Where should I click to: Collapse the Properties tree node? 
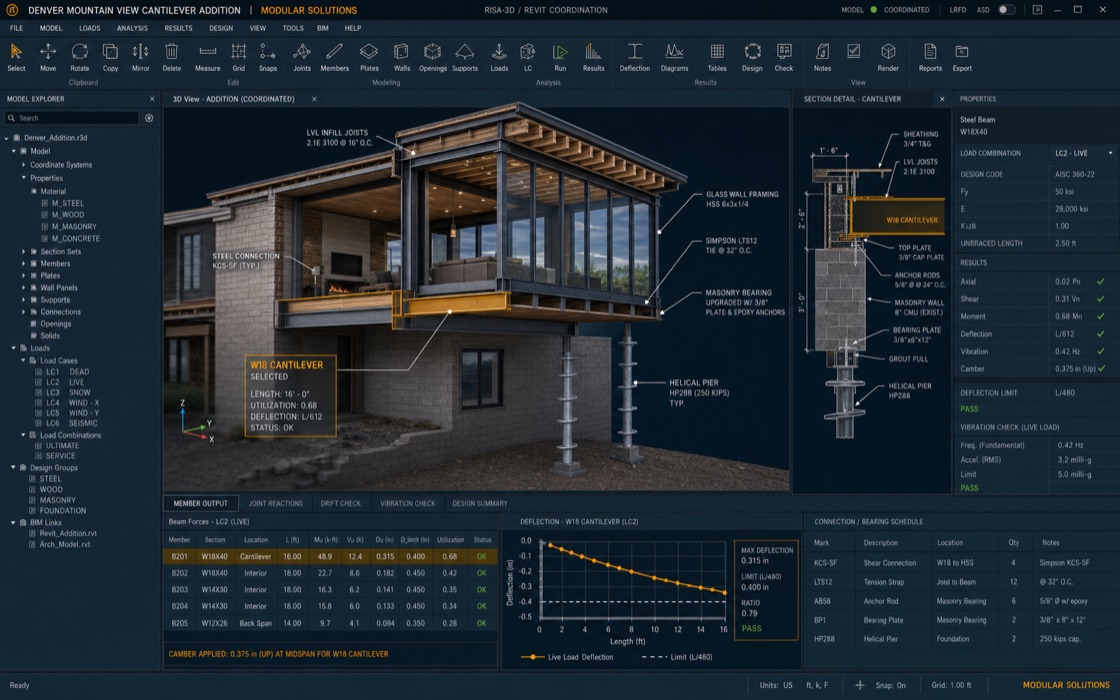point(24,178)
